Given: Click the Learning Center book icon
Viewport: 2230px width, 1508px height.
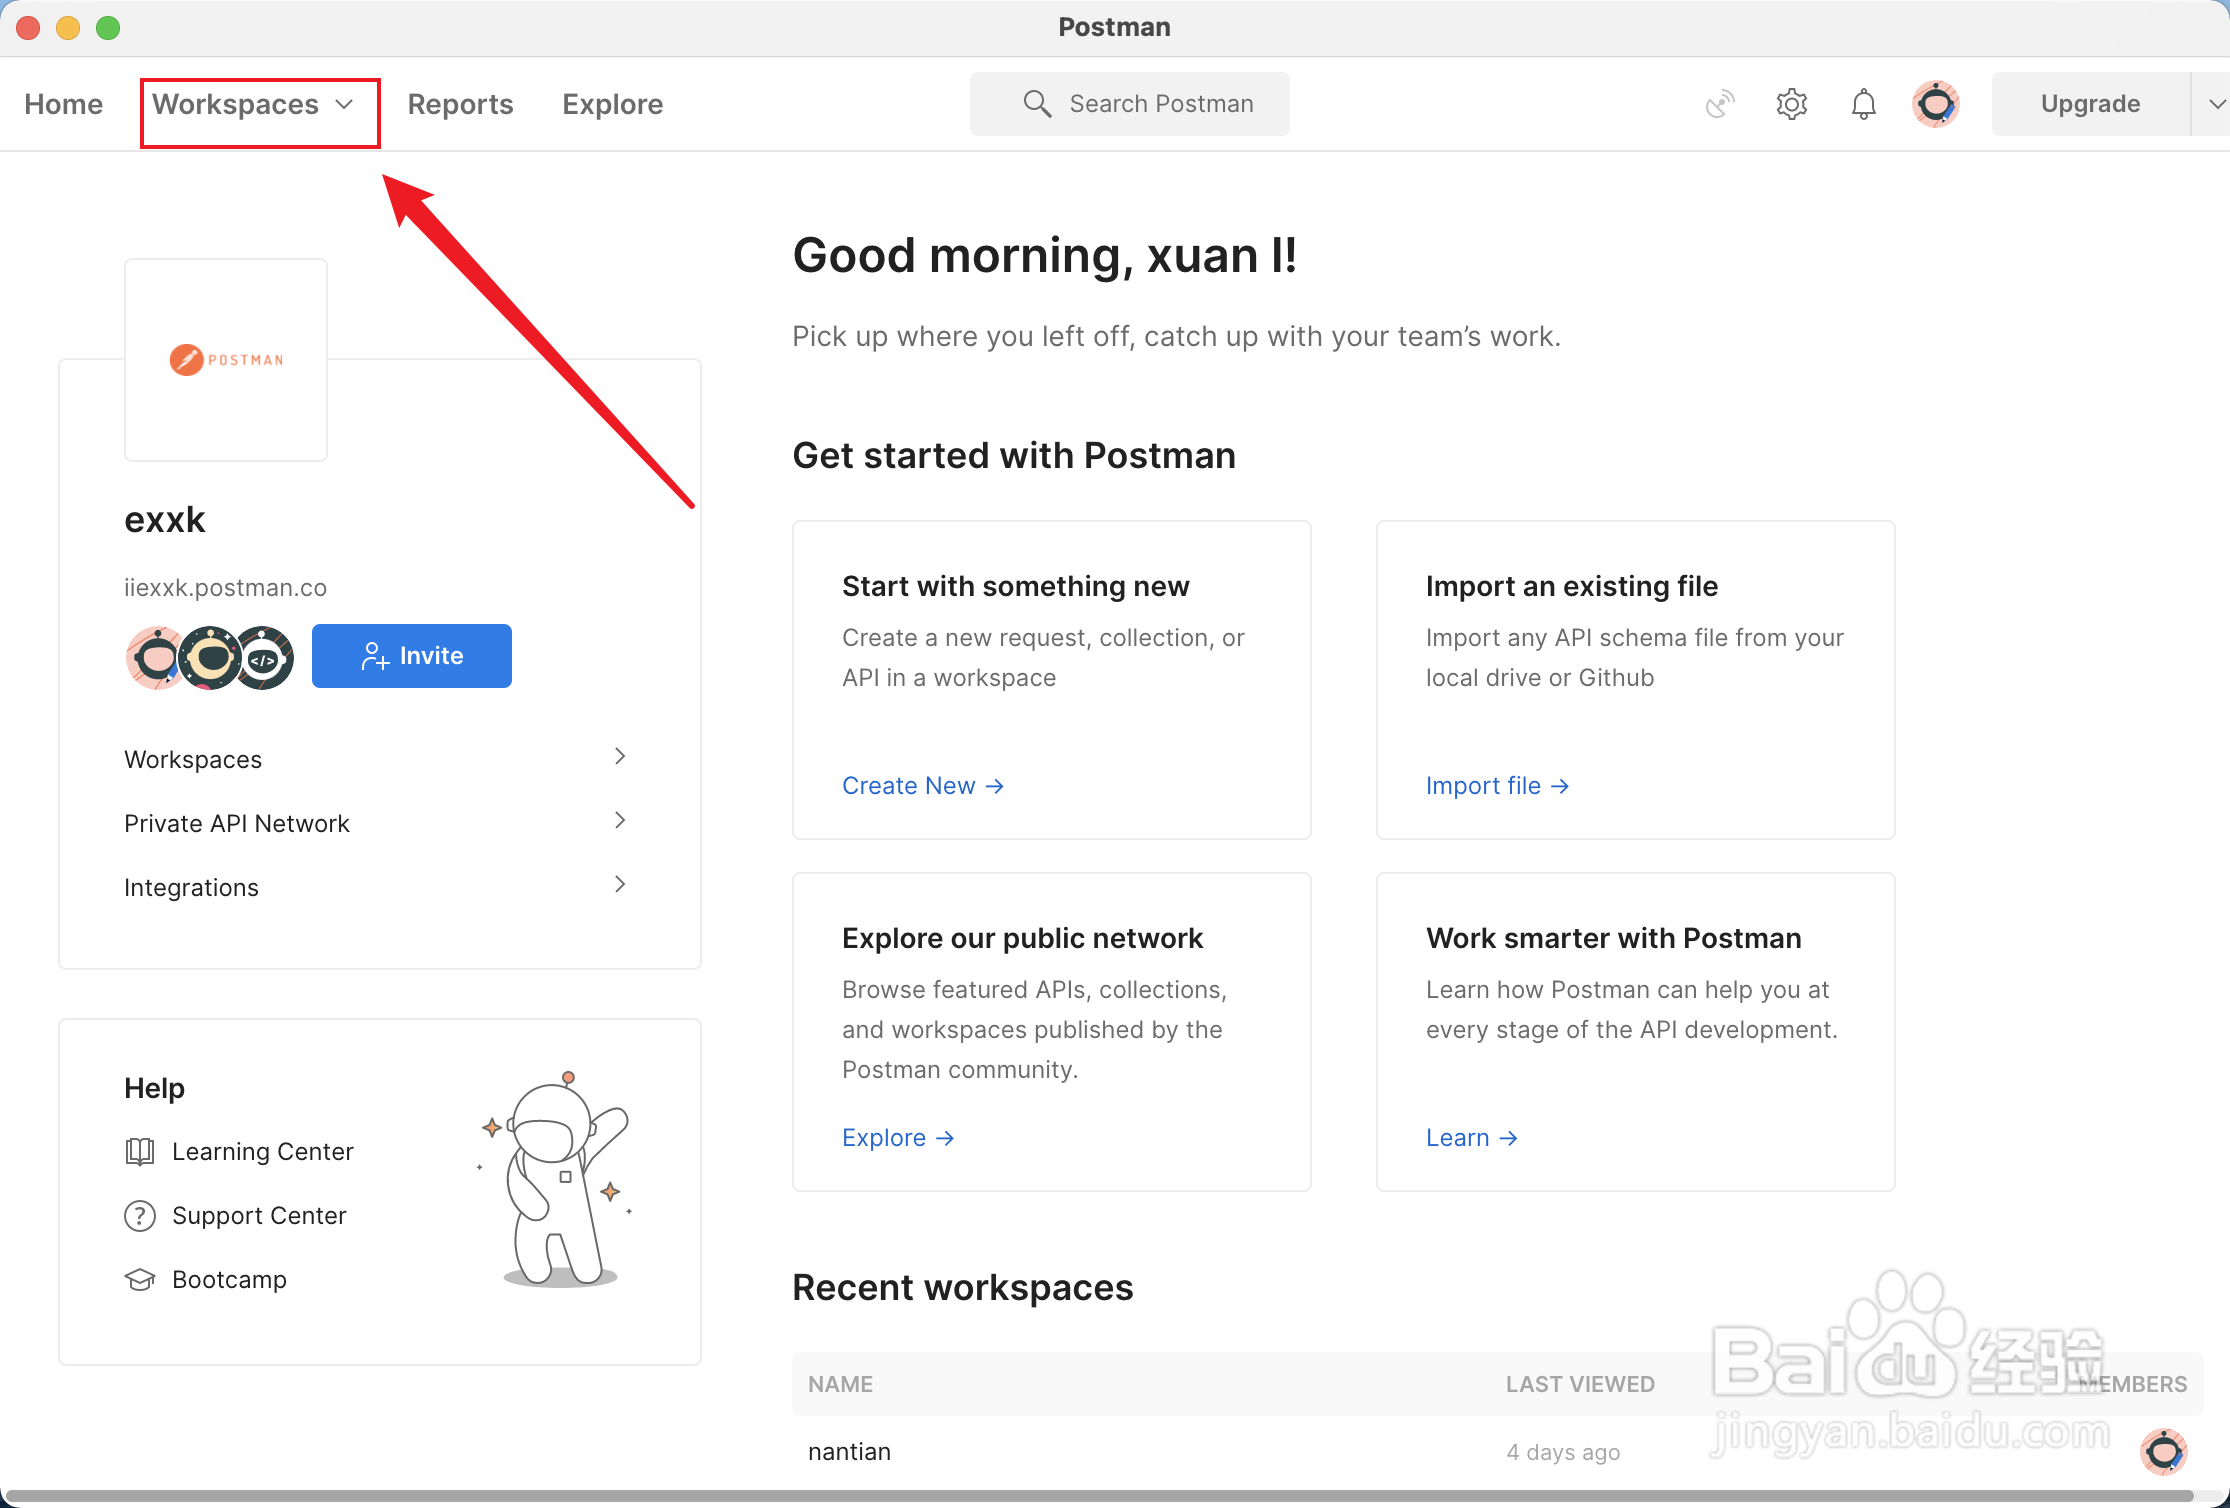Looking at the screenshot, I should [x=140, y=1152].
